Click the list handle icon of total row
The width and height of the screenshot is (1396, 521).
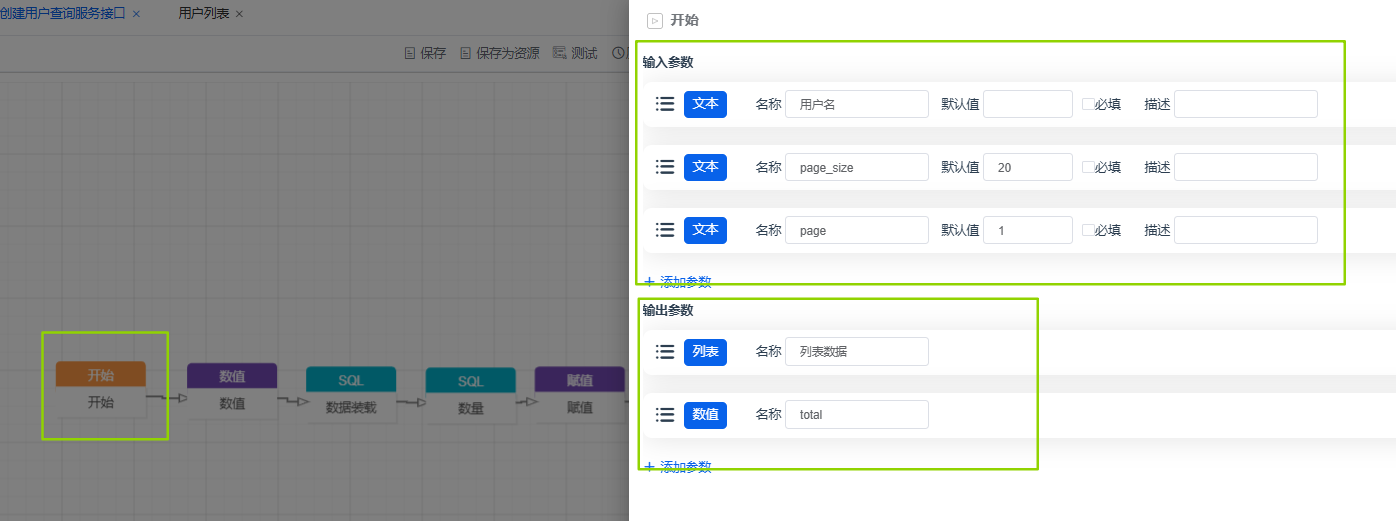click(x=665, y=414)
